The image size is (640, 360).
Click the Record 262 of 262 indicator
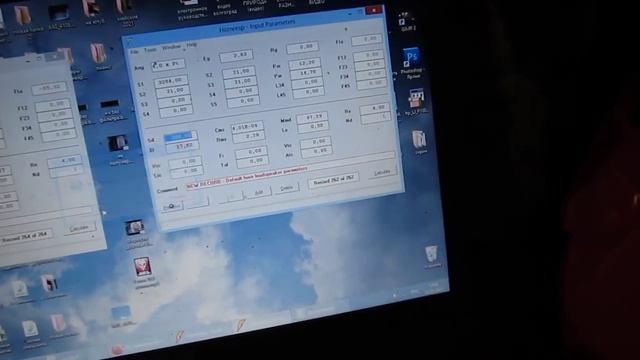[x=334, y=180]
